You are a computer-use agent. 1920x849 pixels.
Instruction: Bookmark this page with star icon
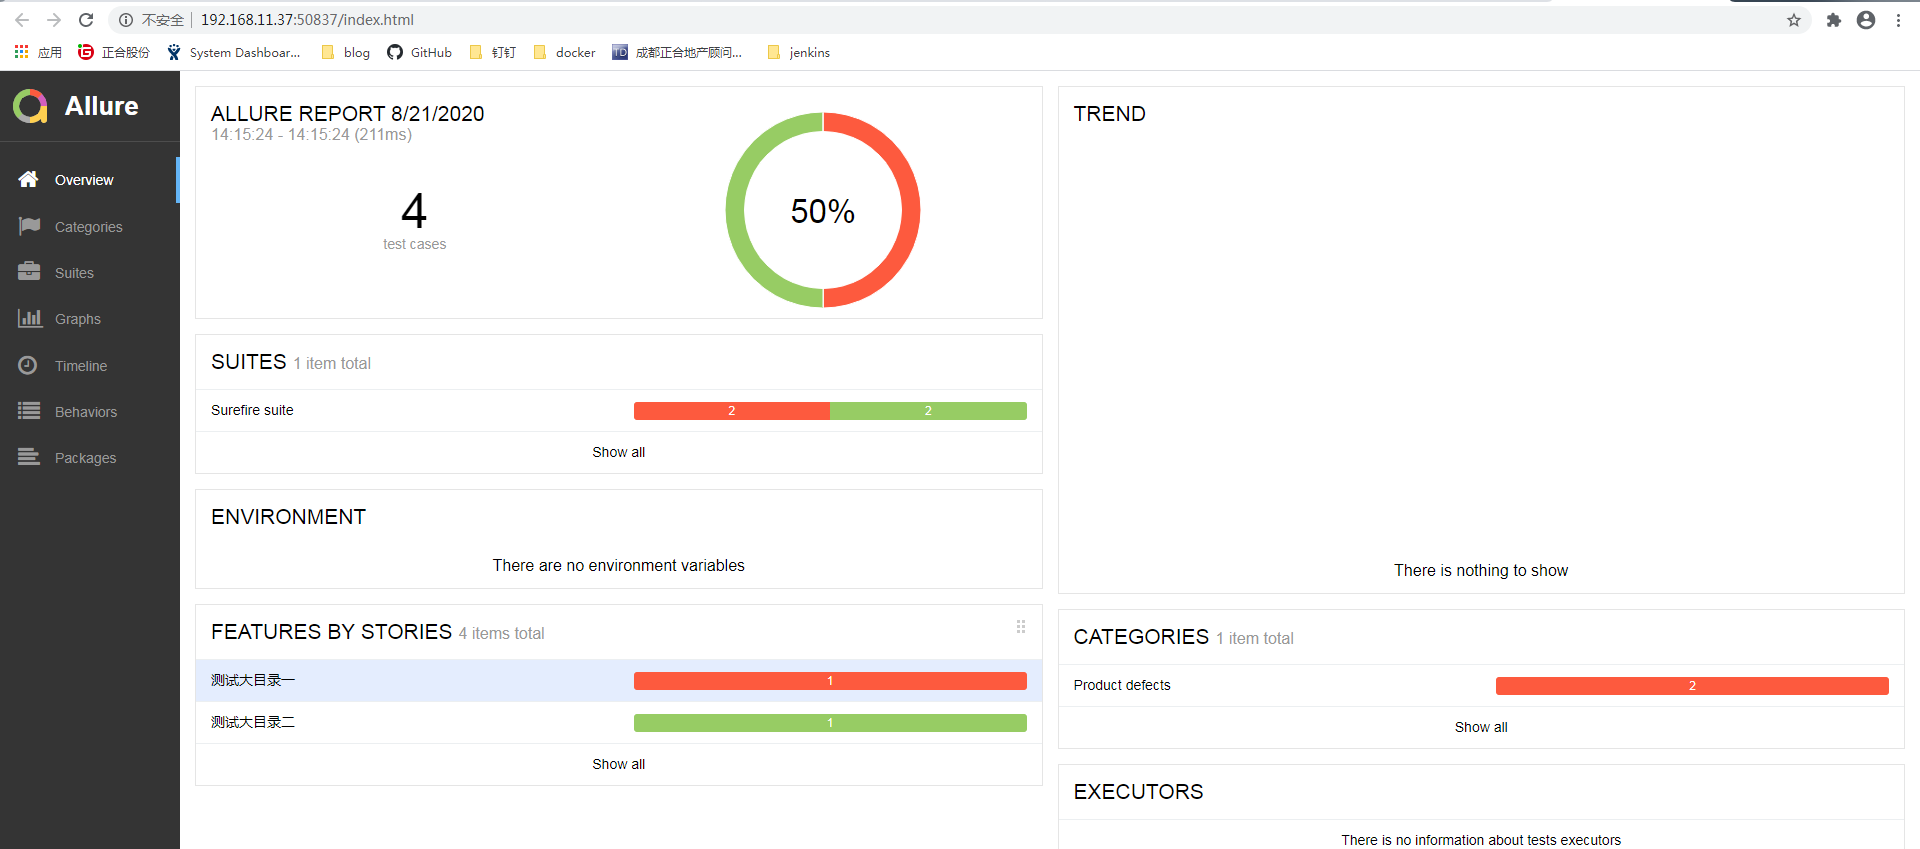point(1794,20)
